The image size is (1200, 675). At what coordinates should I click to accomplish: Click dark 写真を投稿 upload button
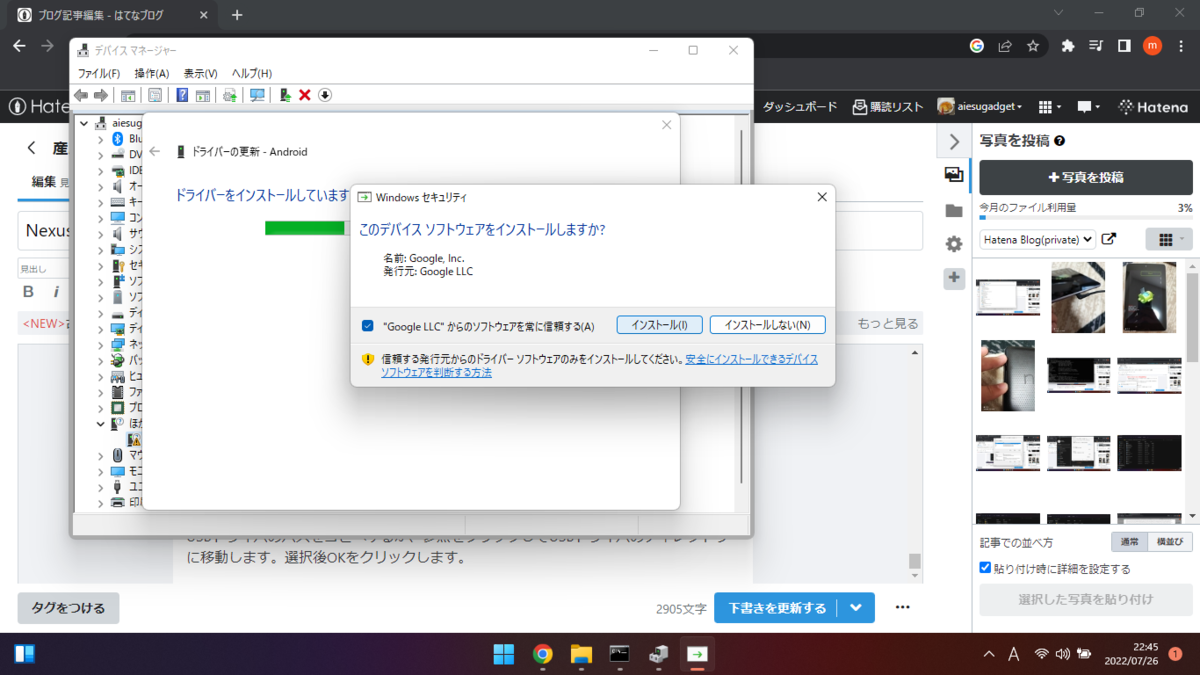coord(1085,177)
